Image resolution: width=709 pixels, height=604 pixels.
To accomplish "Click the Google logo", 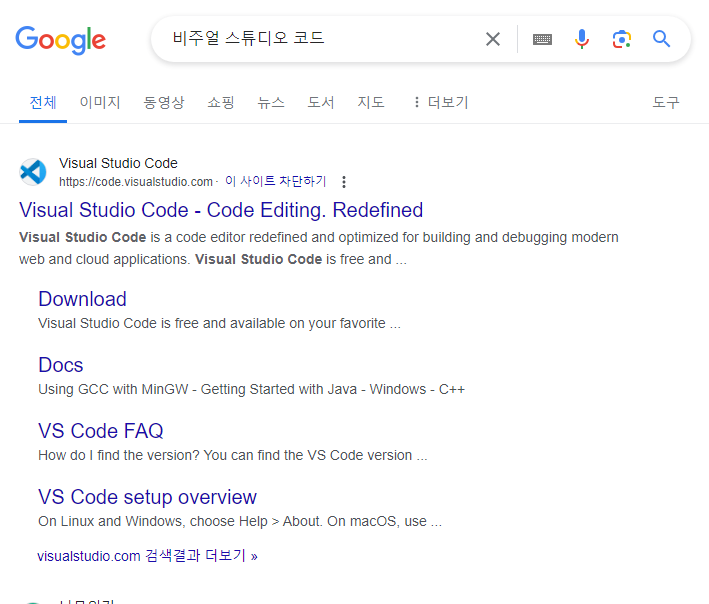I will (61, 40).
